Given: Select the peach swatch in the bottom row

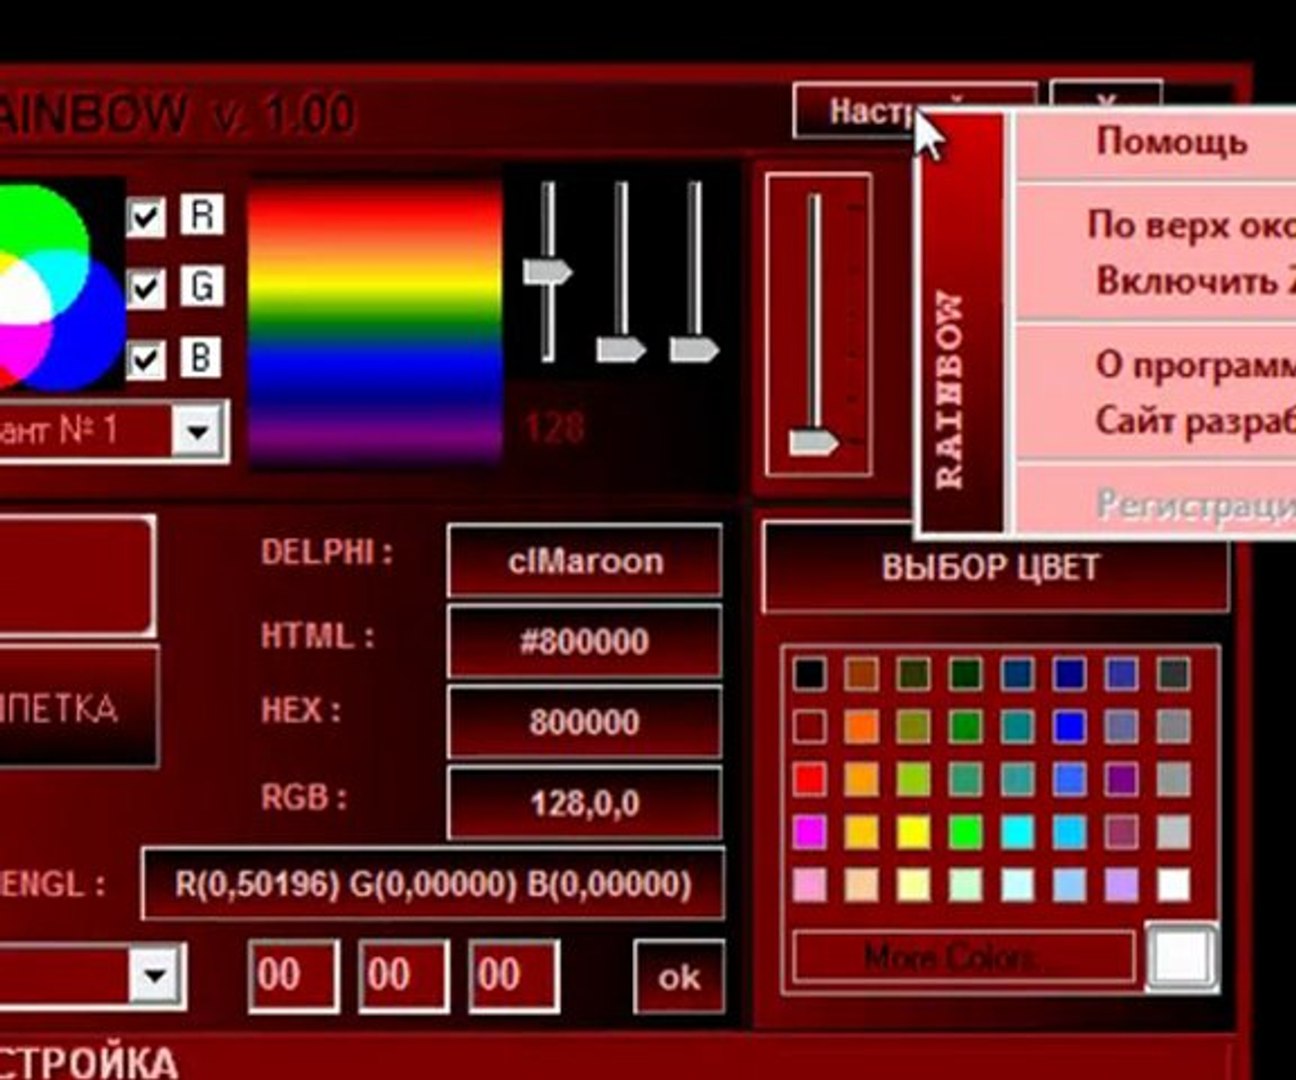Looking at the screenshot, I should coord(861,885).
